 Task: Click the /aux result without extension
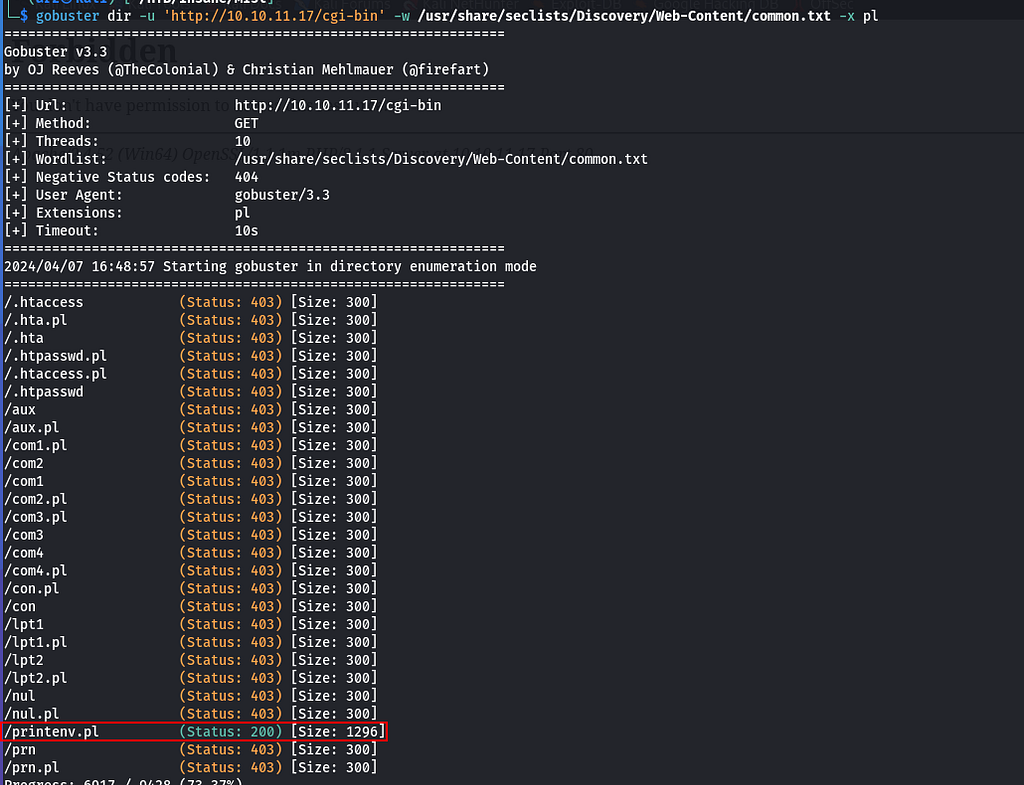[x=191, y=409]
